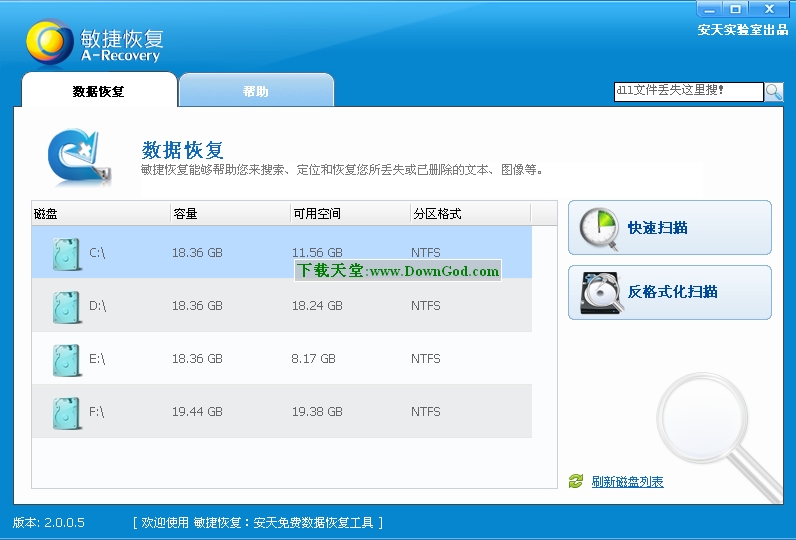Click the quick scan clock icon
The width and height of the screenshot is (796, 540).
tap(599, 228)
